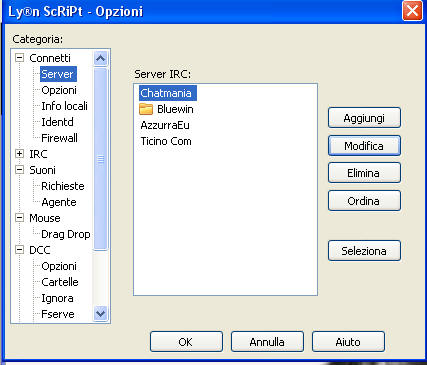The image size is (427, 365).
Task: Click category list scroll up arrow
Action: [100, 59]
